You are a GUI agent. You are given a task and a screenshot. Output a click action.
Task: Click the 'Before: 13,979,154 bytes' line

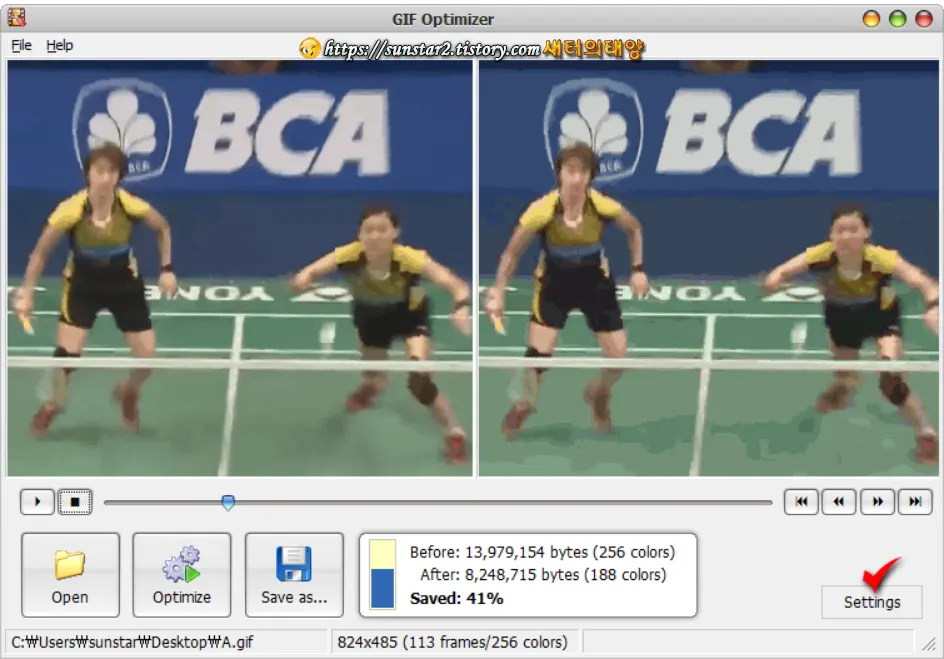(x=542, y=552)
